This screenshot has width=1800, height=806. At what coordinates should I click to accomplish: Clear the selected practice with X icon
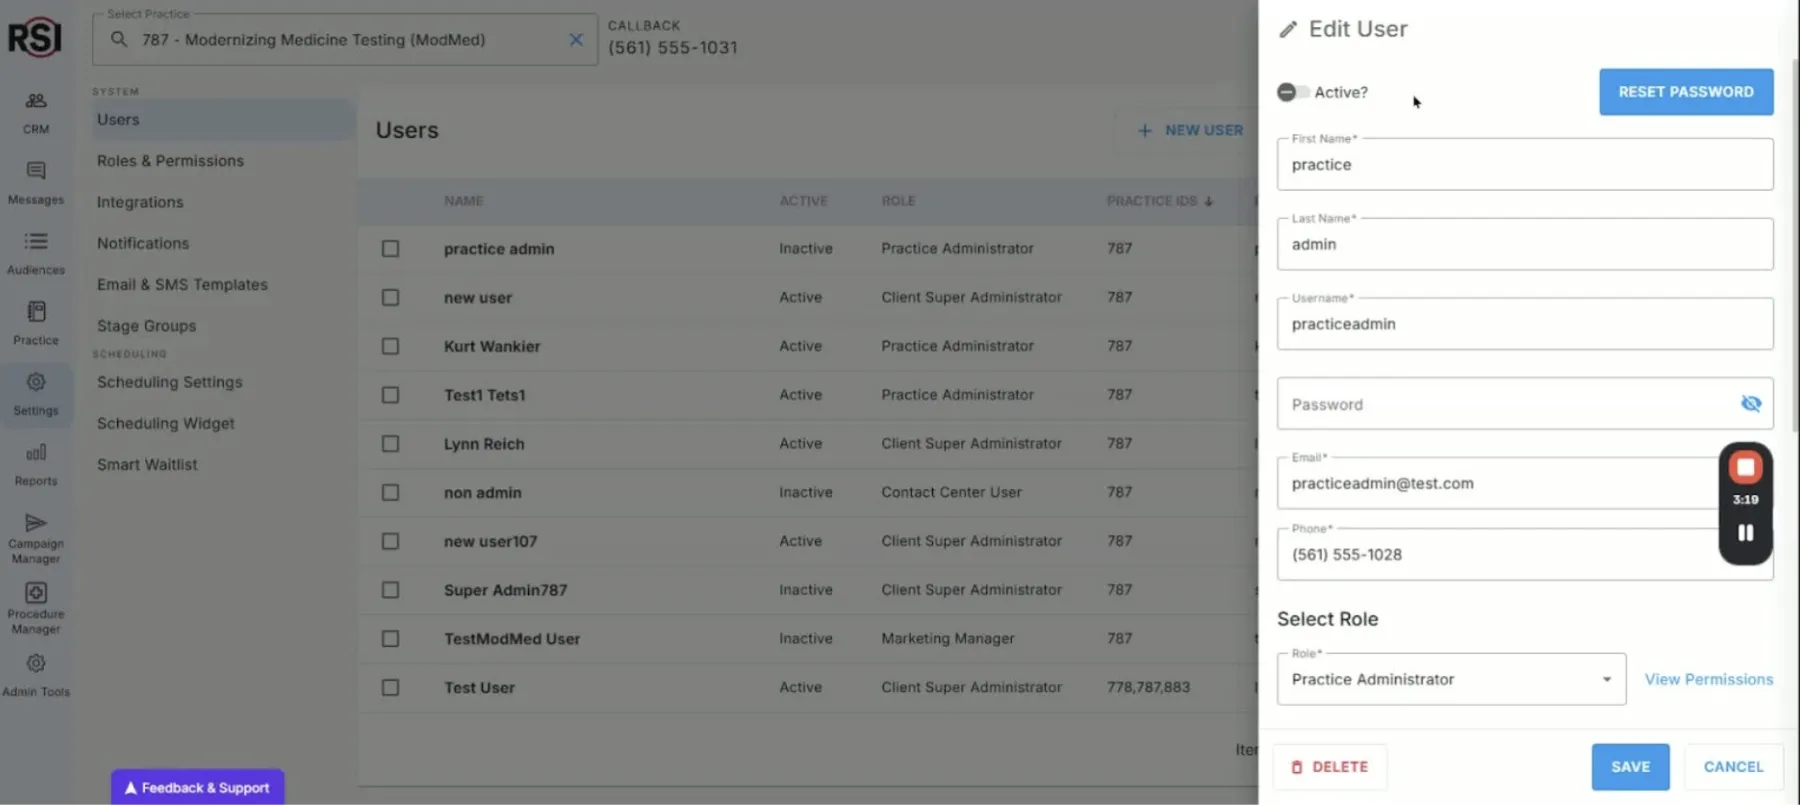coord(576,40)
